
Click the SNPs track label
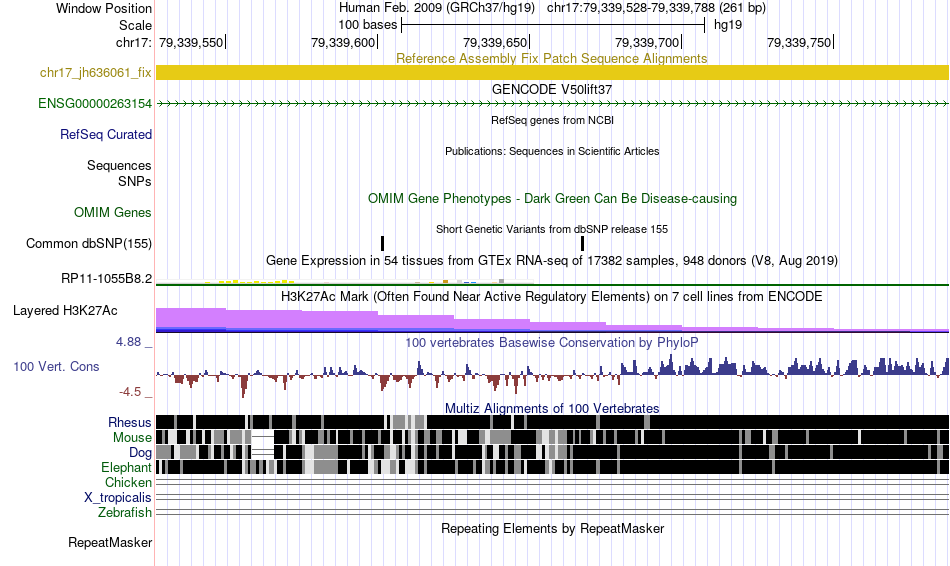135,181
